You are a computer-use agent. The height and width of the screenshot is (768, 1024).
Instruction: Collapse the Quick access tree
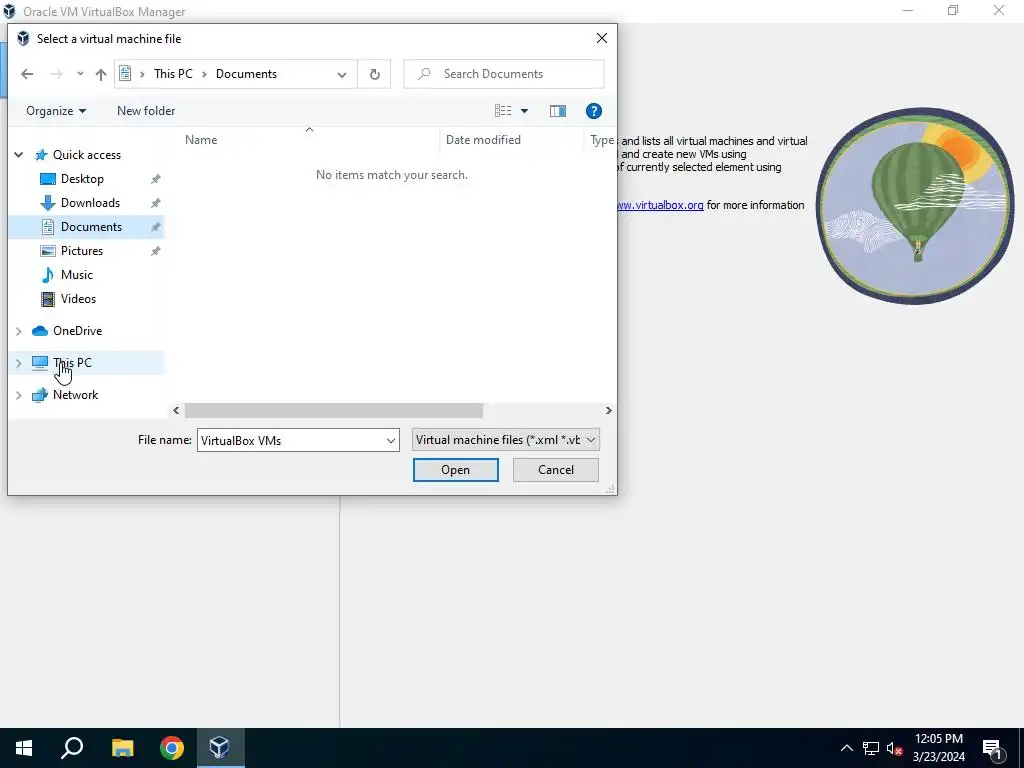point(19,155)
